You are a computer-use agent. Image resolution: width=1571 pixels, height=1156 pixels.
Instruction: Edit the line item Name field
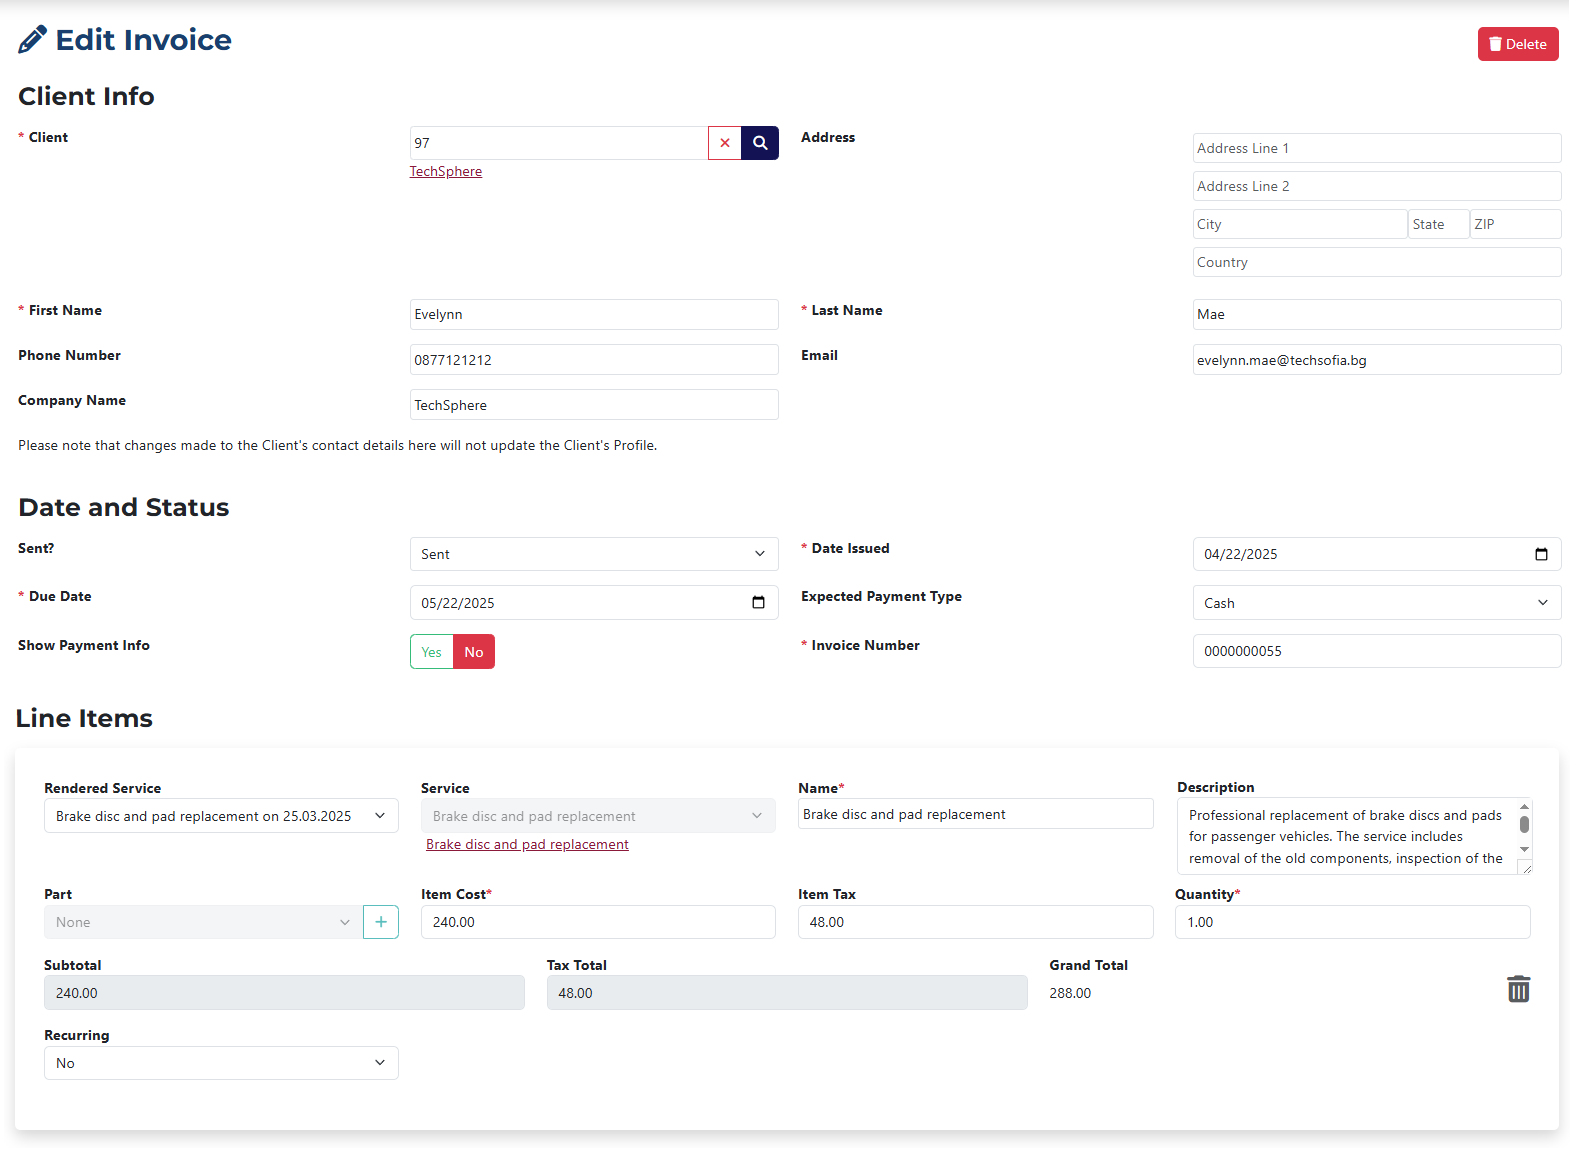[x=976, y=814]
